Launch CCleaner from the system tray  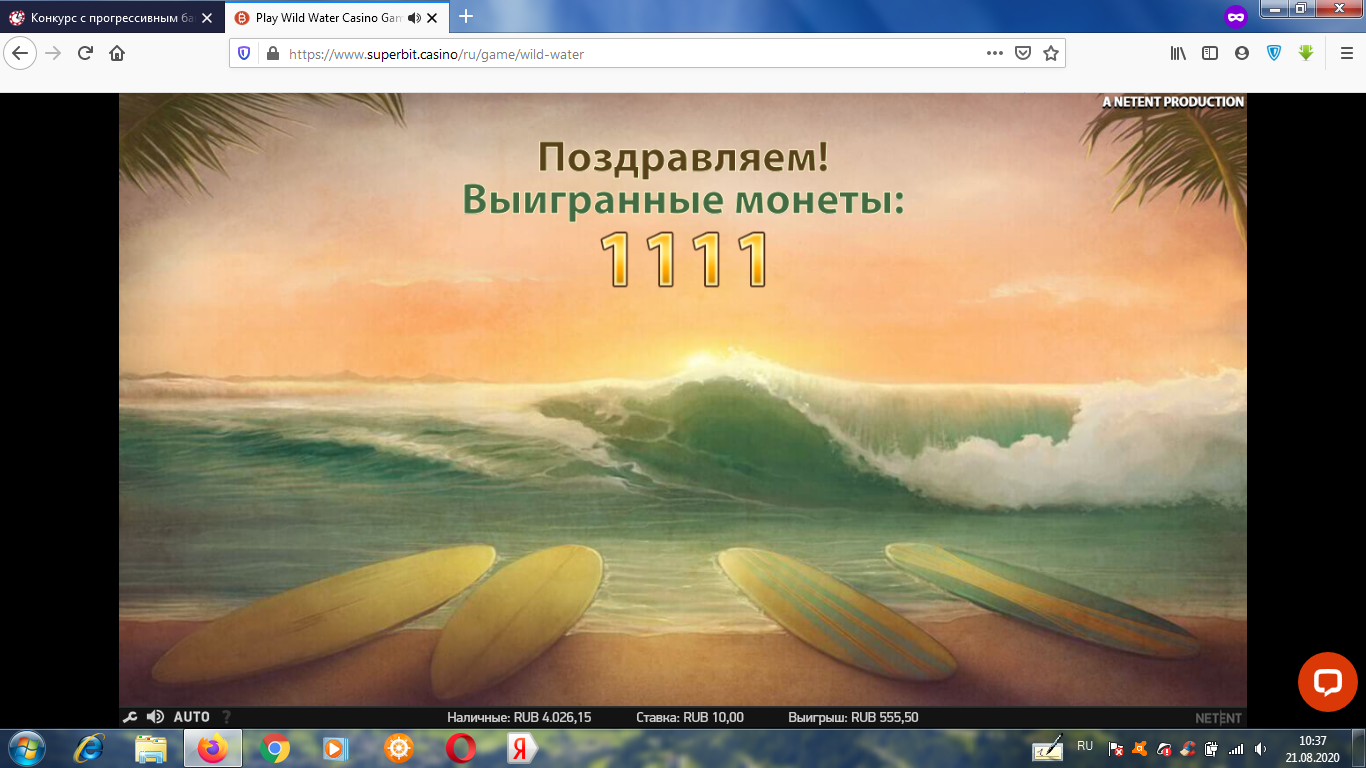[x=1187, y=748]
